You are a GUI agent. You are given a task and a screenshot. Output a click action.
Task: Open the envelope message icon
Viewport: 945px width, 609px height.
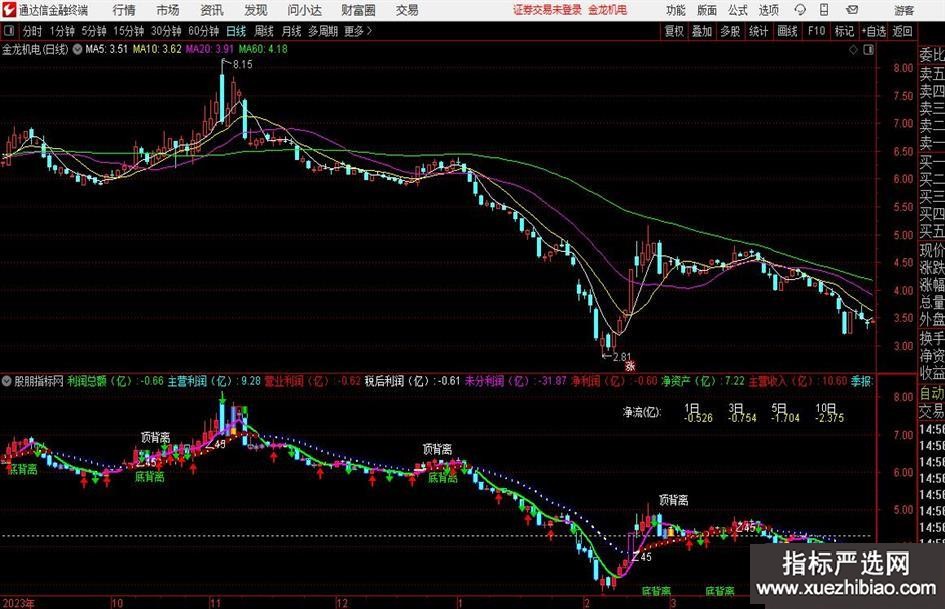(852, 10)
